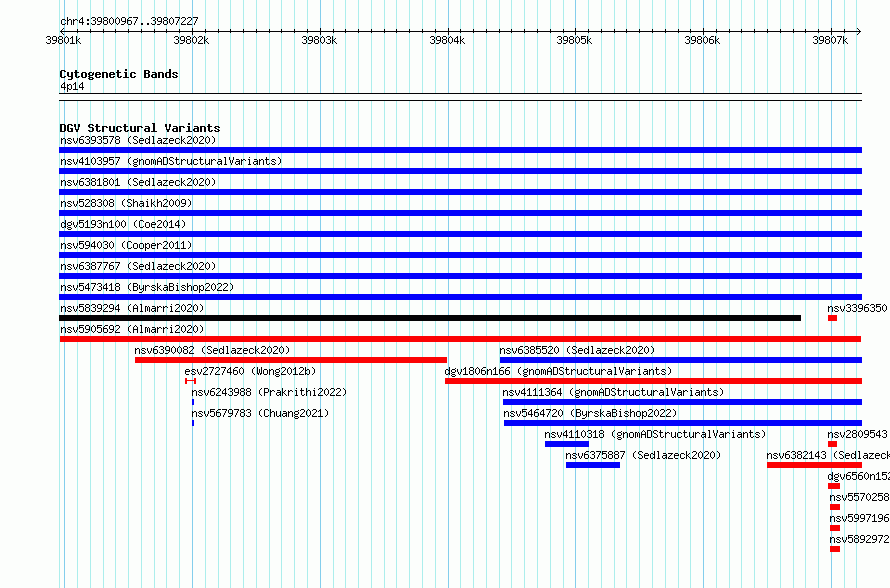Click the red bar under nsv6390082
This screenshot has height=588, width=890.
291,360
